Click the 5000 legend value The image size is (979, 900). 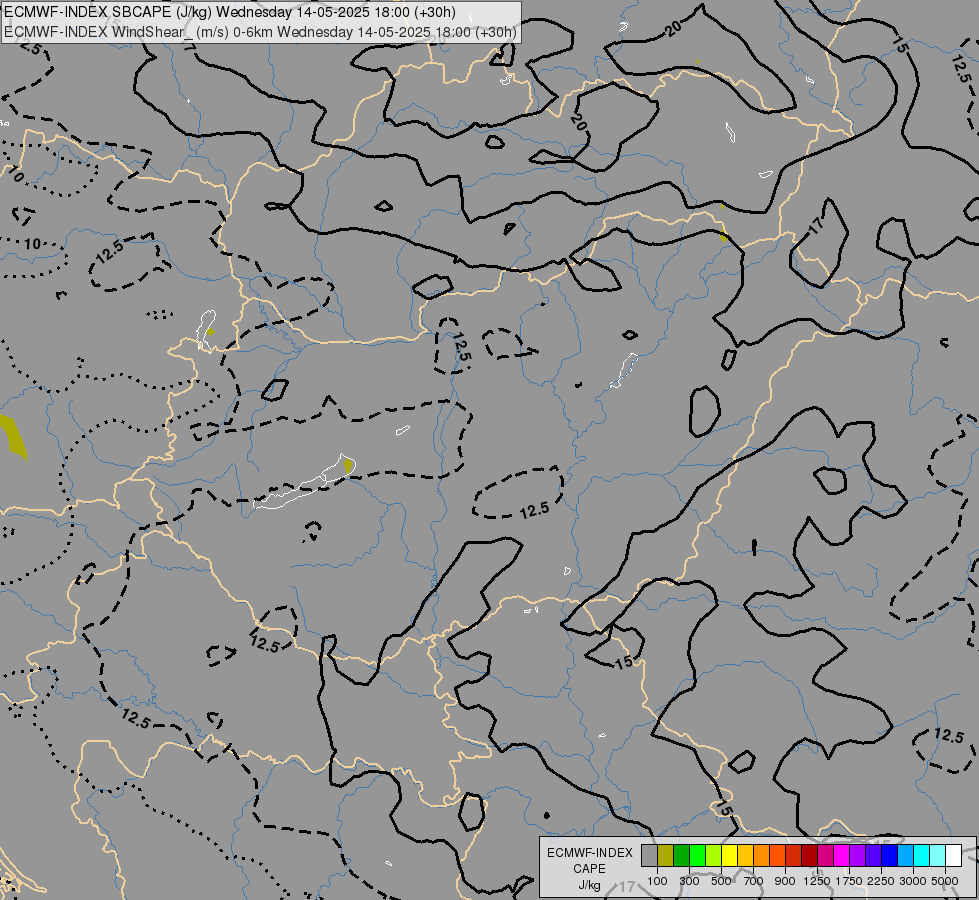(x=945, y=881)
